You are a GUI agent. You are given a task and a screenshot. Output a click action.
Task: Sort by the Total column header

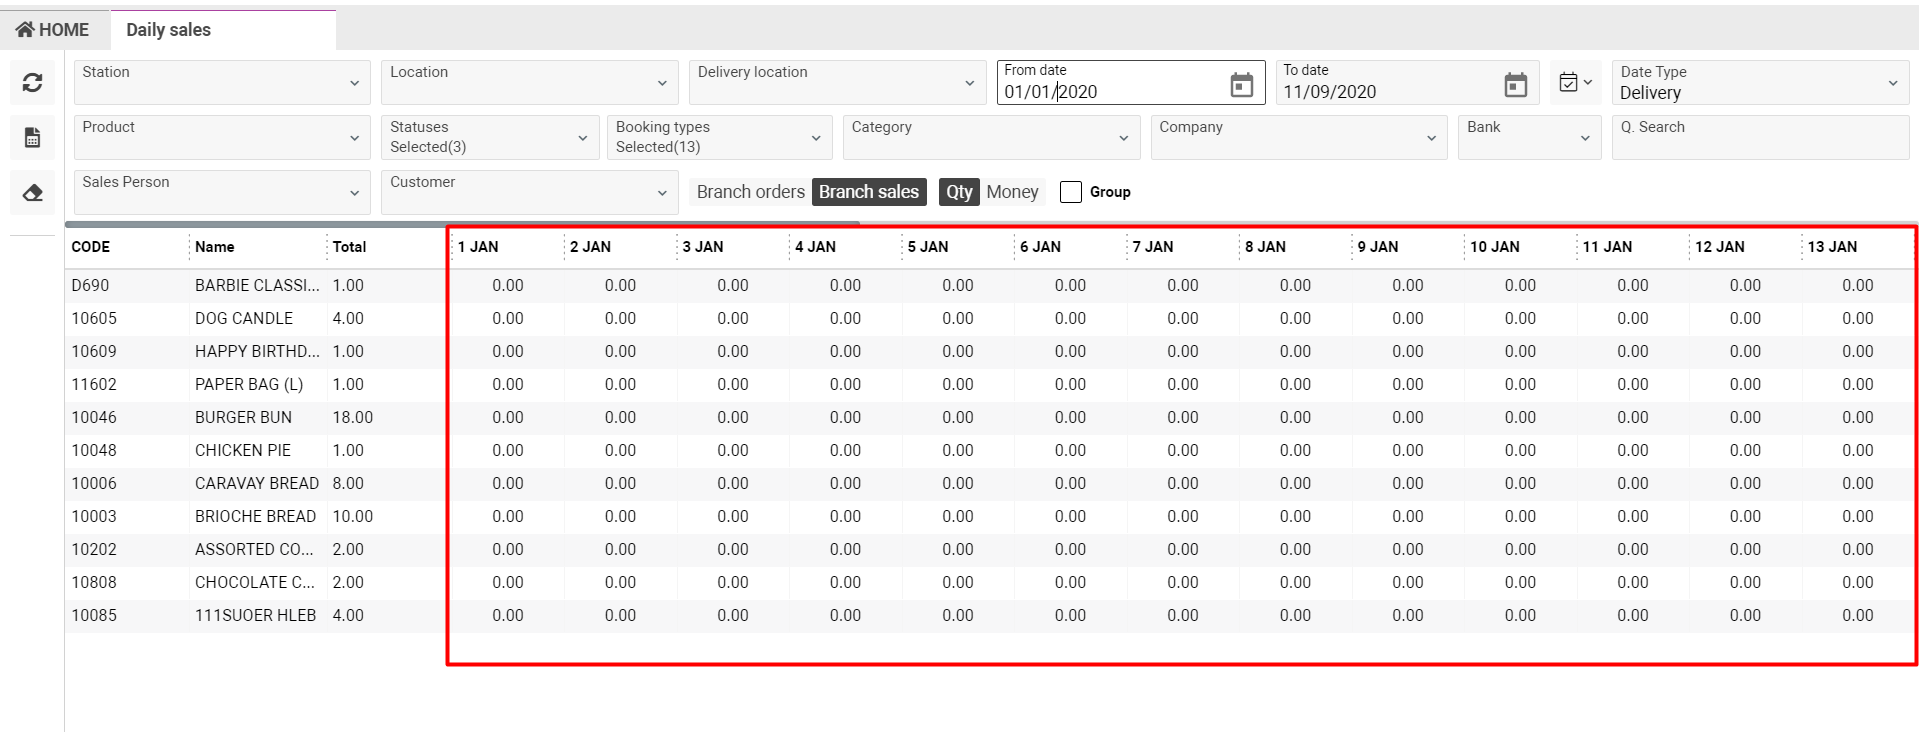point(349,247)
